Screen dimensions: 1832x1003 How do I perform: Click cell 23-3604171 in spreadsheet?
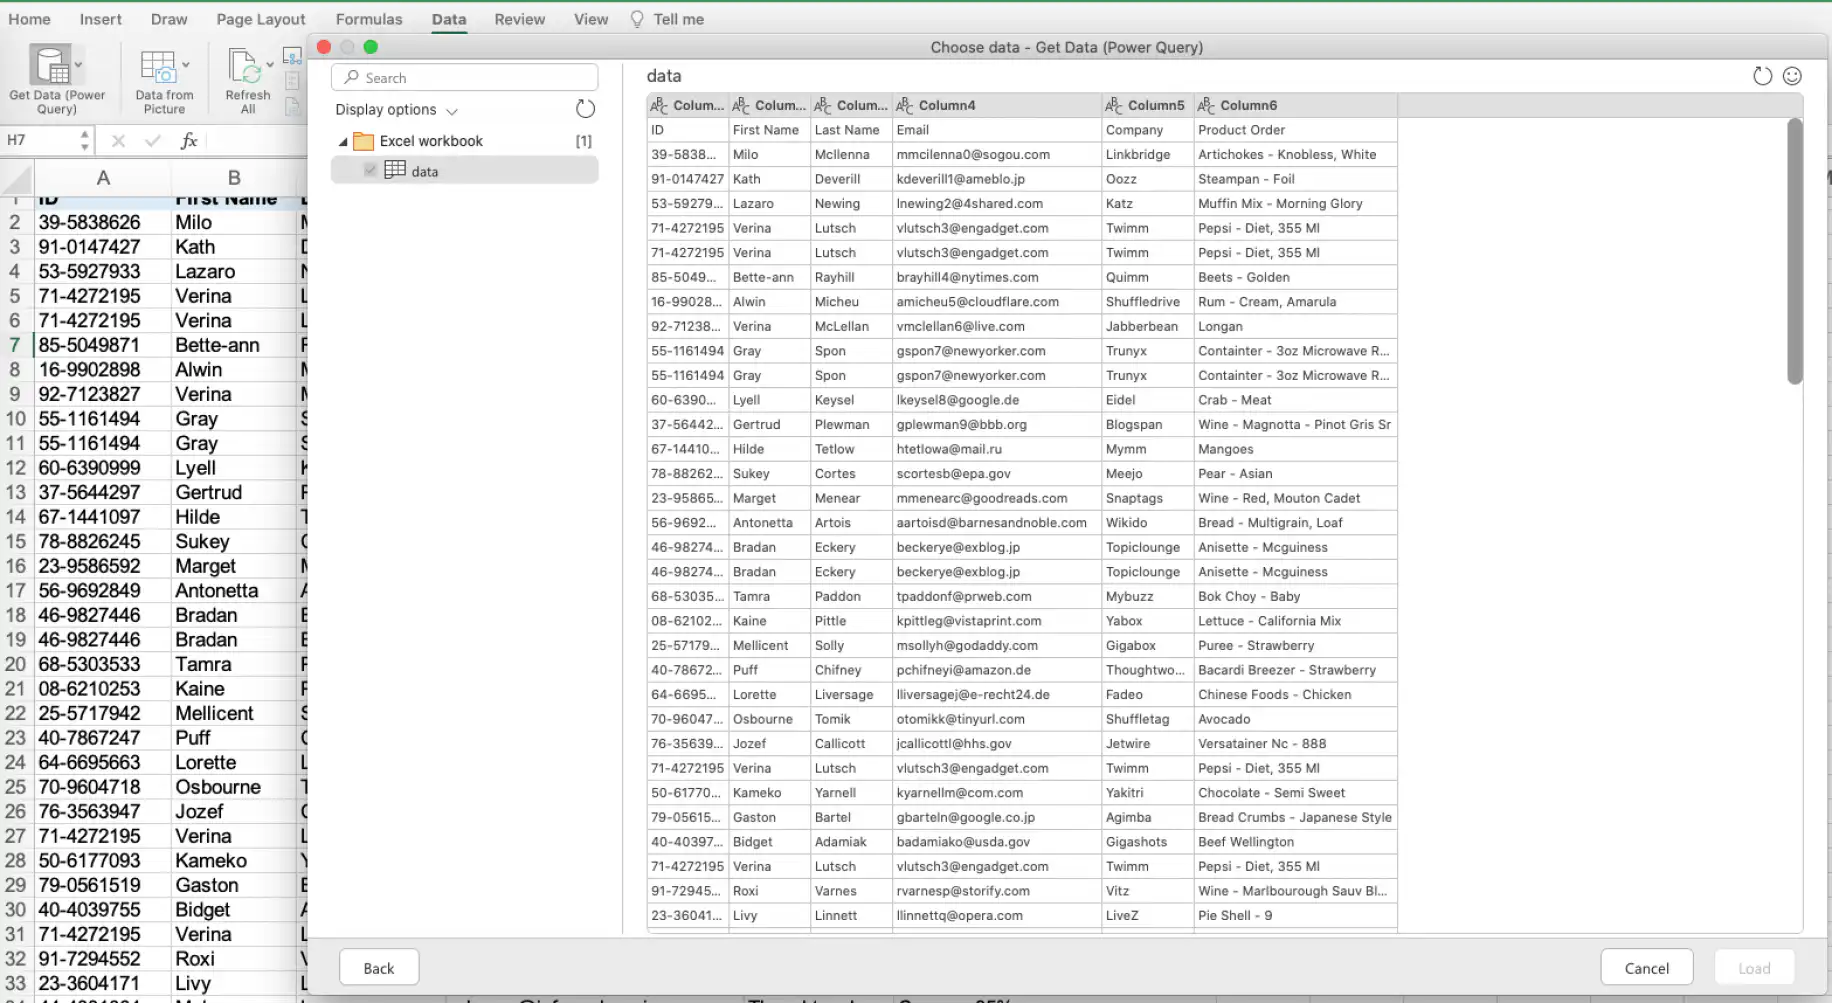point(102,983)
